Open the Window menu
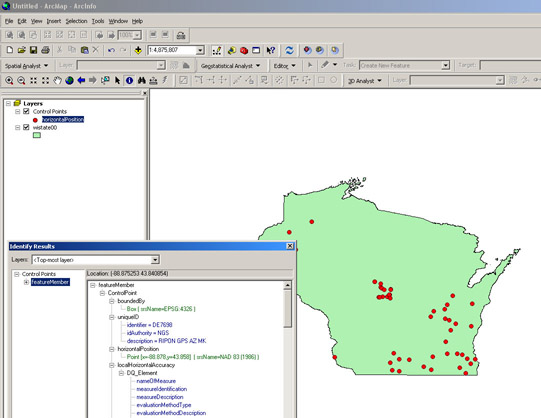This screenshot has height=418, width=541. pyautogui.click(x=118, y=21)
